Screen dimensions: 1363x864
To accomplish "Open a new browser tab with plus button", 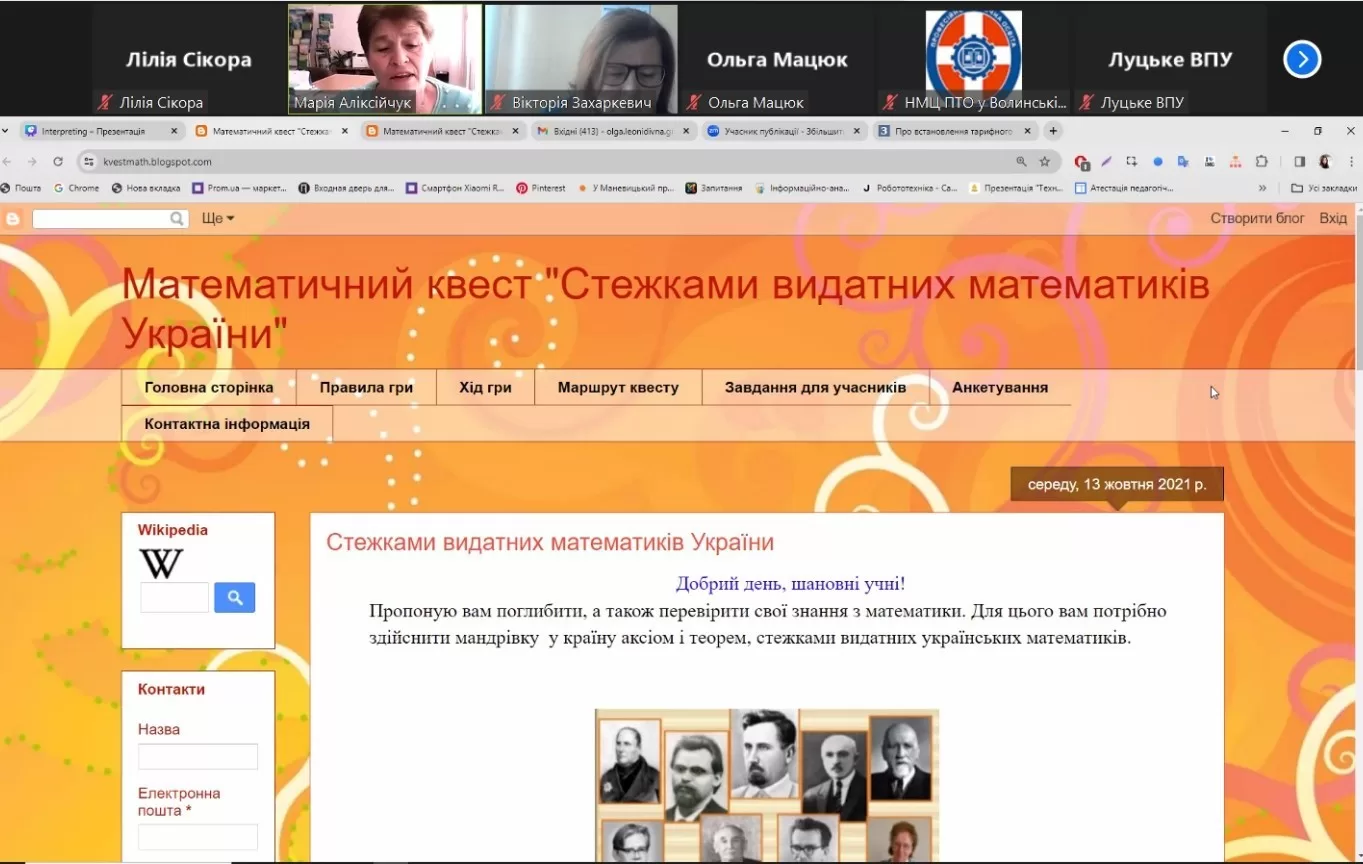I will click(1053, 131).
